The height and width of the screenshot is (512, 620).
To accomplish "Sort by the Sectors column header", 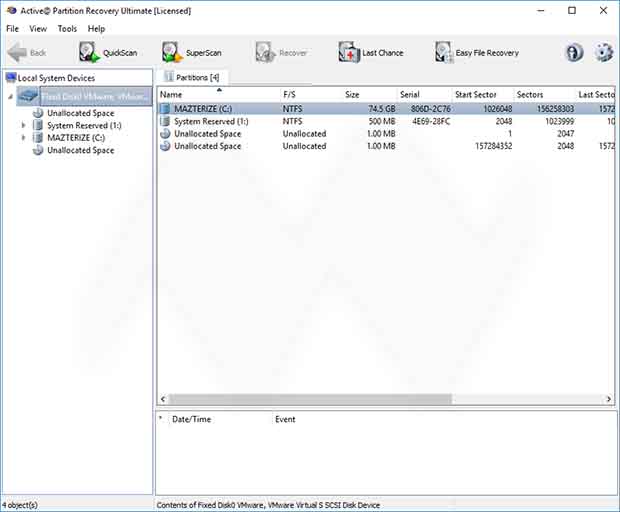I will point(544,94).
